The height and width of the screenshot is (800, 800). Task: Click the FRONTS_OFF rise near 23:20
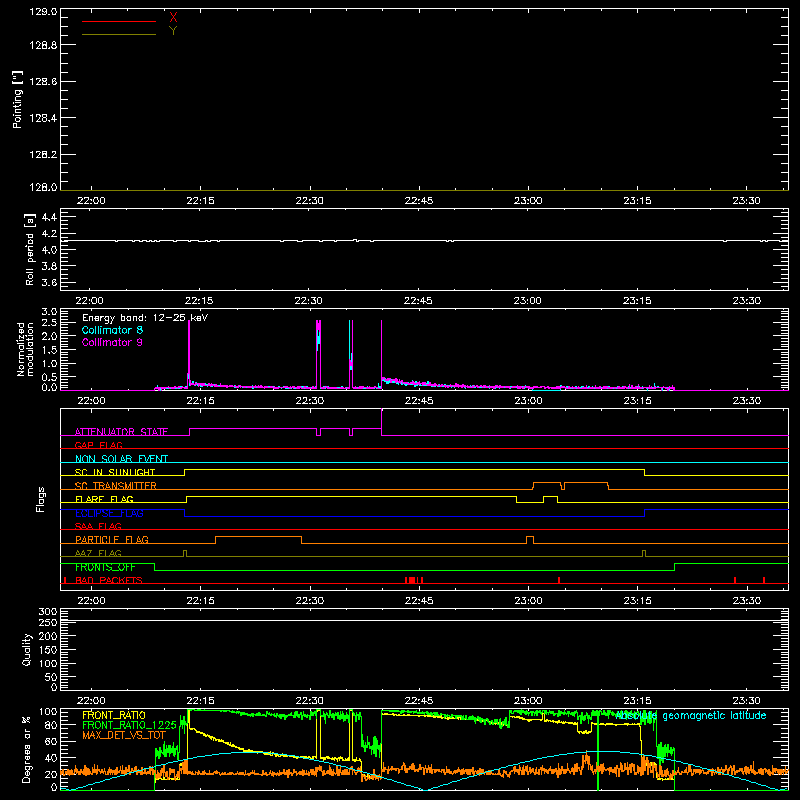(x=674, y=567)
